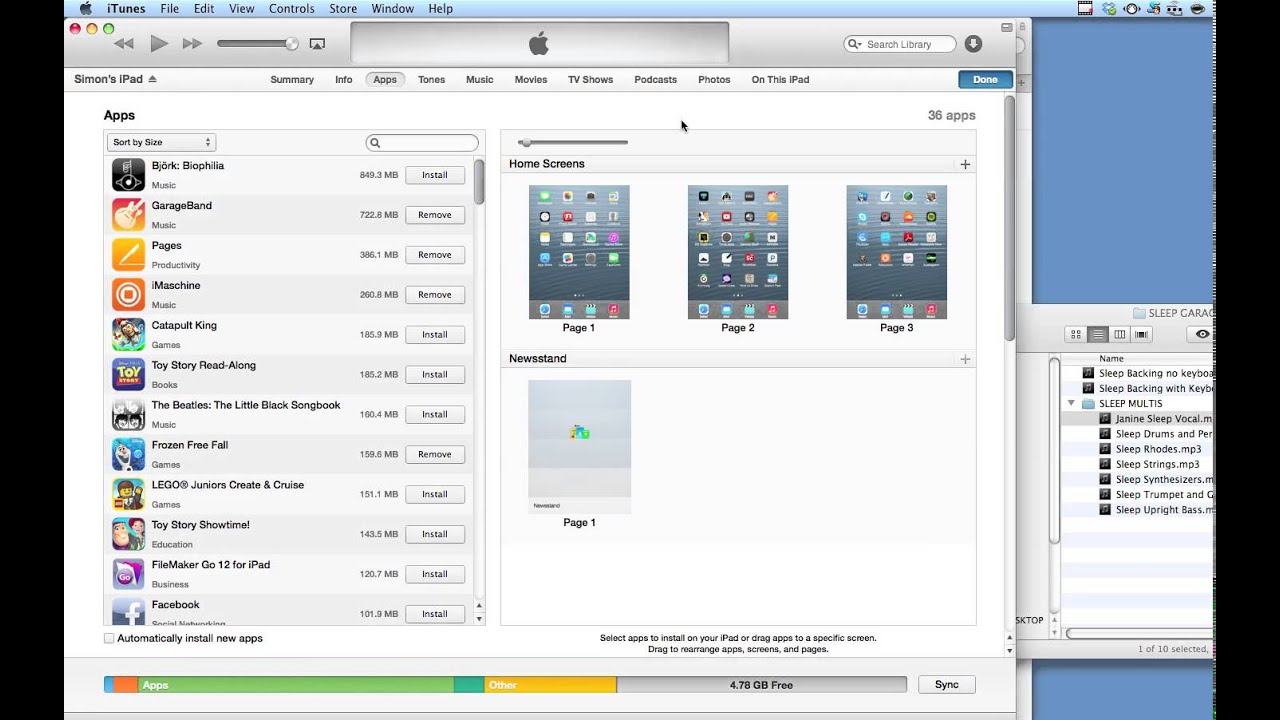Viewport: 1280px width, 720px height.
Task: Switch to the Info tab
Action: 343,79
